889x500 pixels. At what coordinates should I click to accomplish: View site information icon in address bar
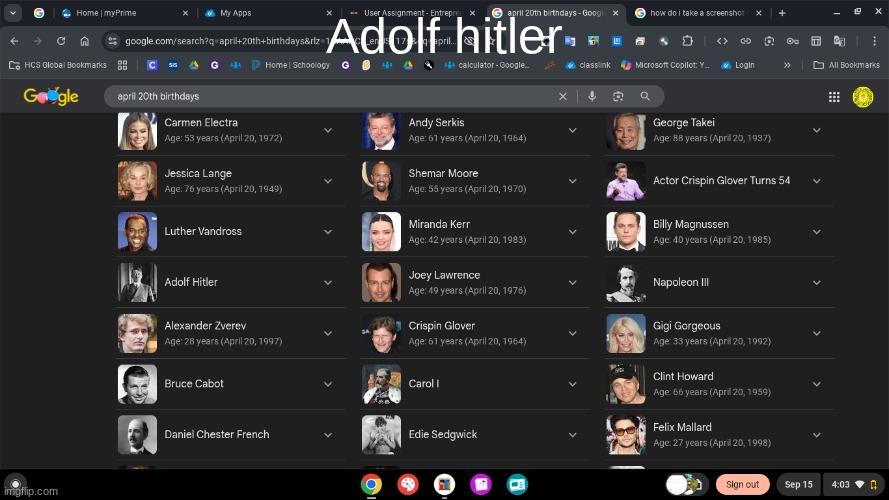pyautogui.click(x=113, y=41)
